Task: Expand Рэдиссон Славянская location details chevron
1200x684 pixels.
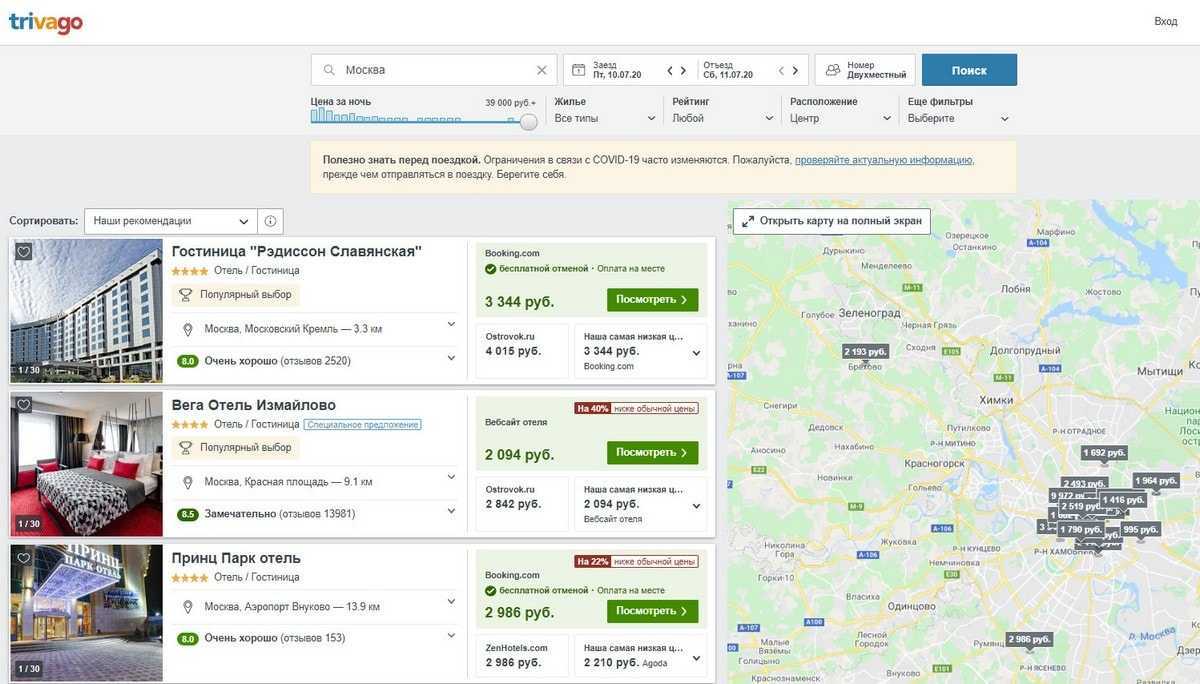Action: 451,324
